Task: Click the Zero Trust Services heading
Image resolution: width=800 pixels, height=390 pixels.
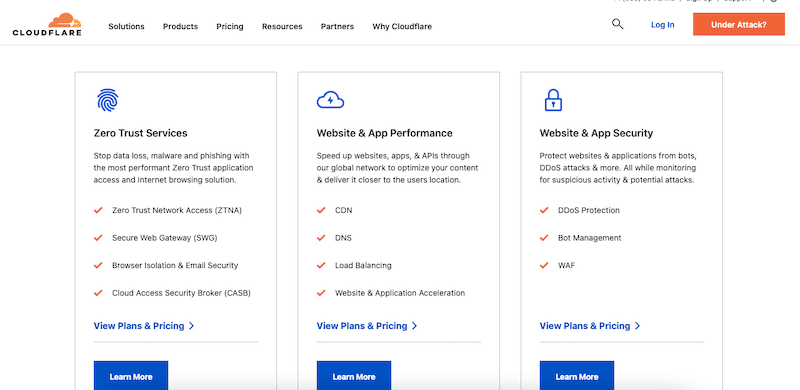Action: tap(140, 133)
